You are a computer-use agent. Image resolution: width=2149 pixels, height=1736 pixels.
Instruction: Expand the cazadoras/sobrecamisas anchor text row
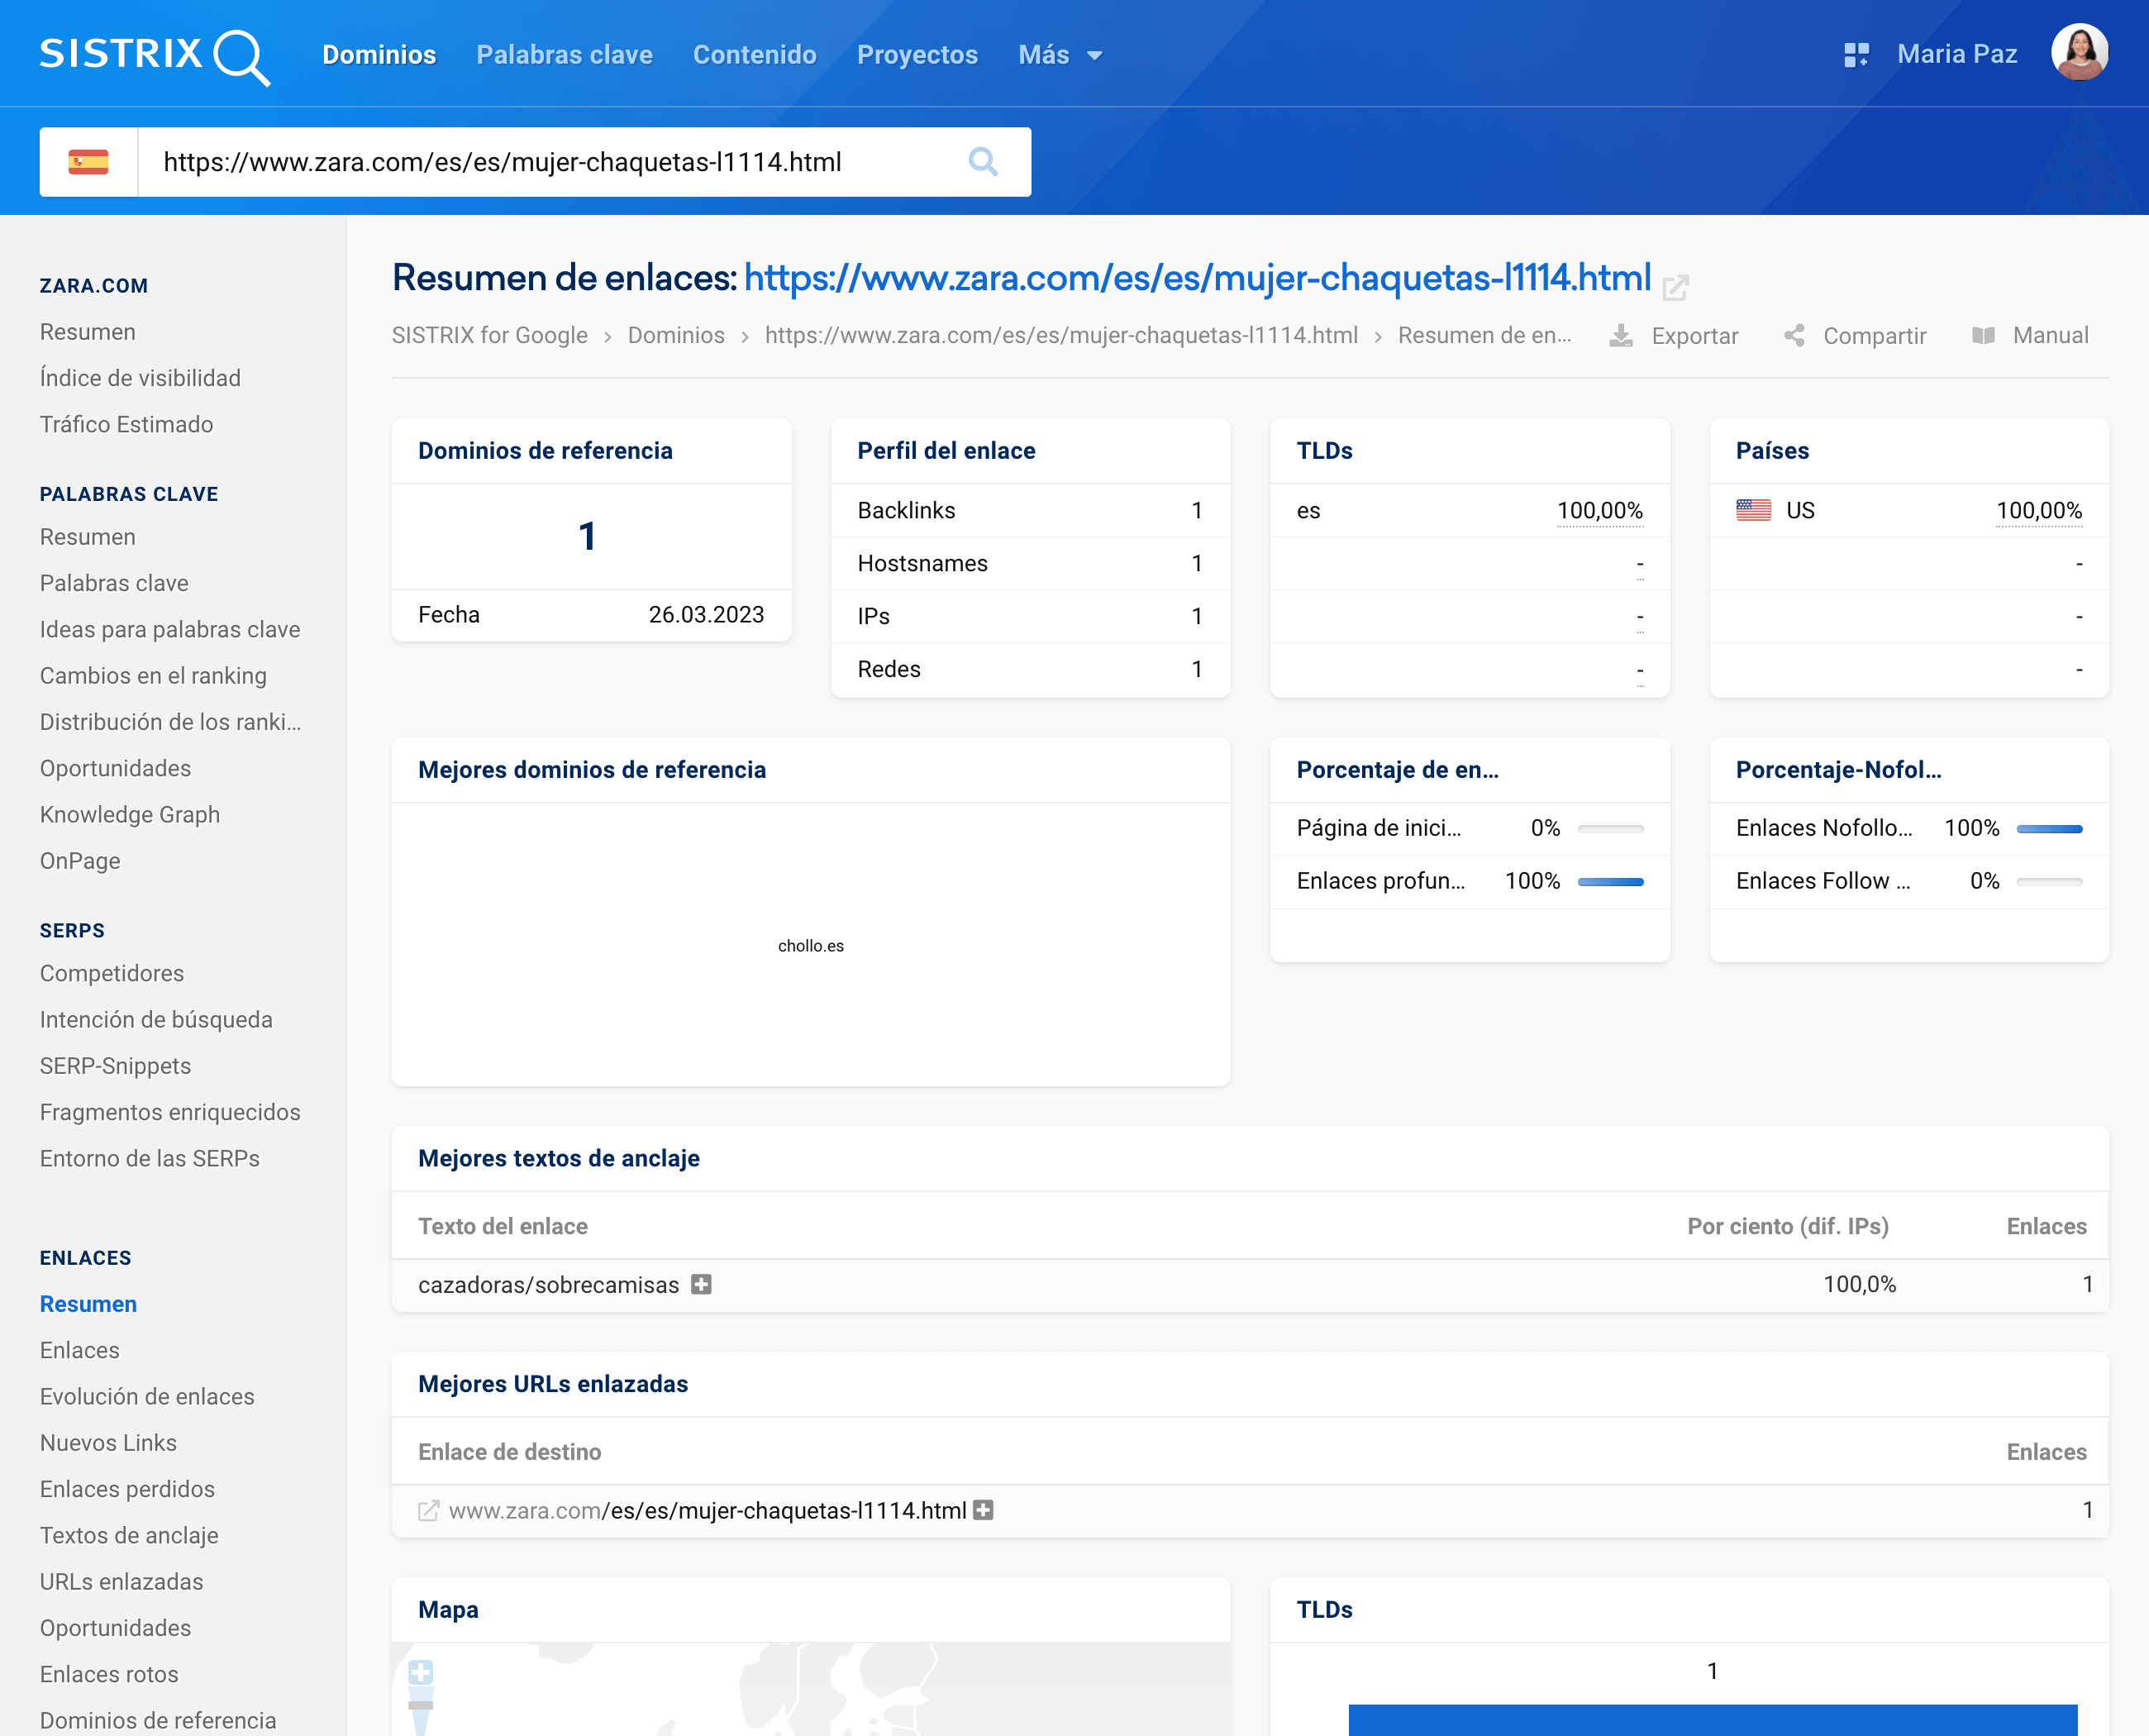pos(702,1284)
